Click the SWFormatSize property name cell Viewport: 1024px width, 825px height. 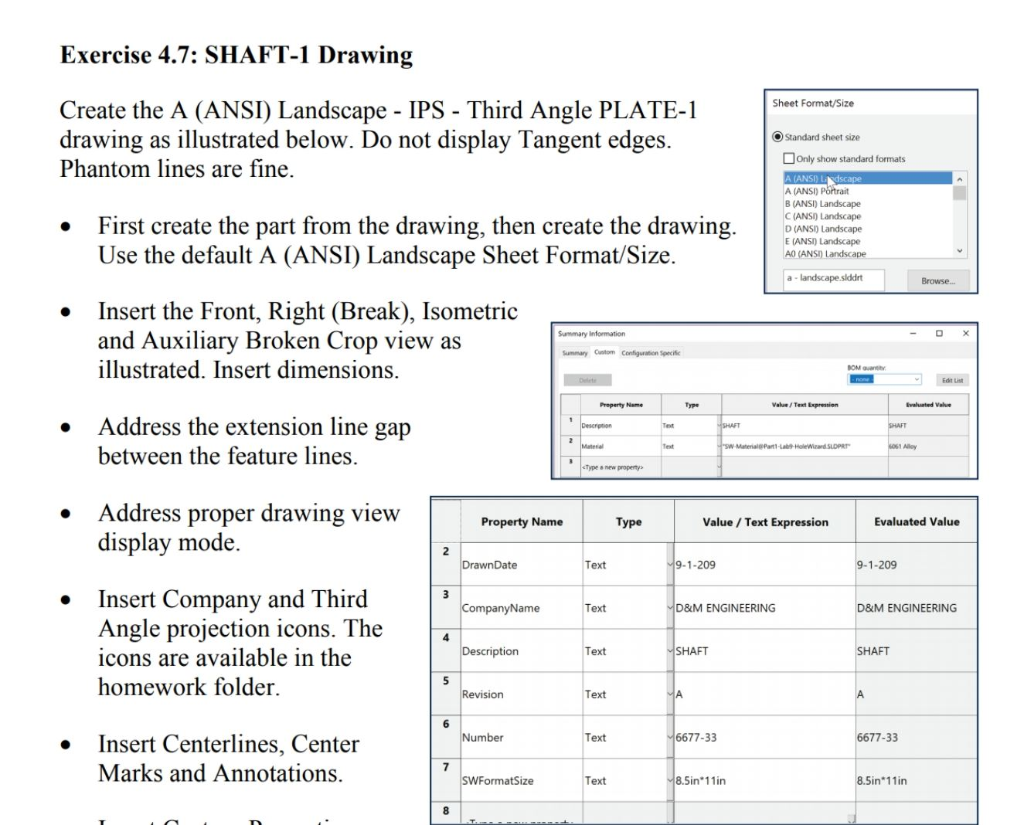[x=521, y=780]
